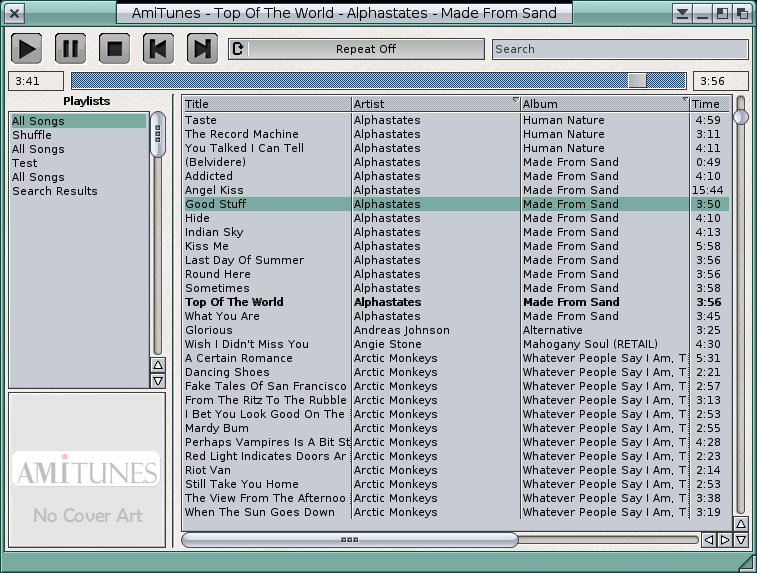Viewport: 757px width, 573px height.
Task: Click the song list vertical scrollbar knob
Action: (741, 116)
